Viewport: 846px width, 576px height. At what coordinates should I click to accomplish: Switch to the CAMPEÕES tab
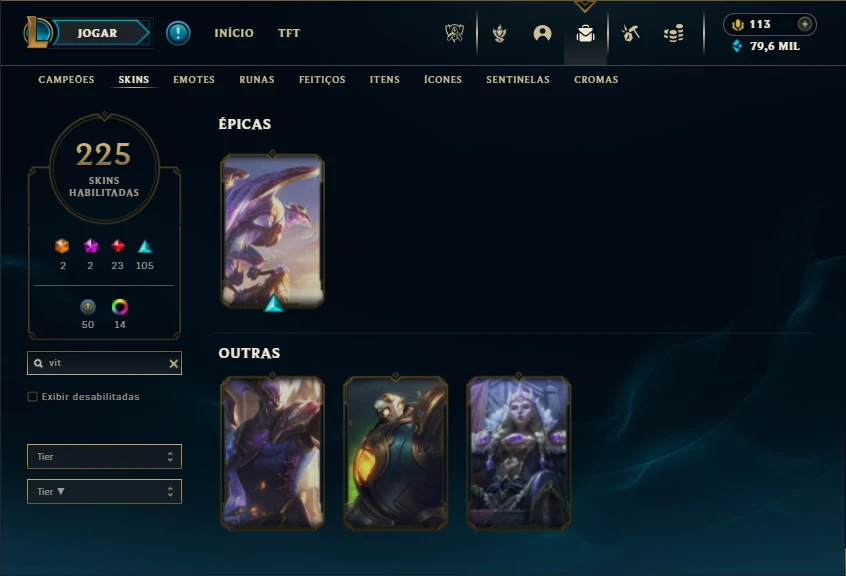coord(66,79)
